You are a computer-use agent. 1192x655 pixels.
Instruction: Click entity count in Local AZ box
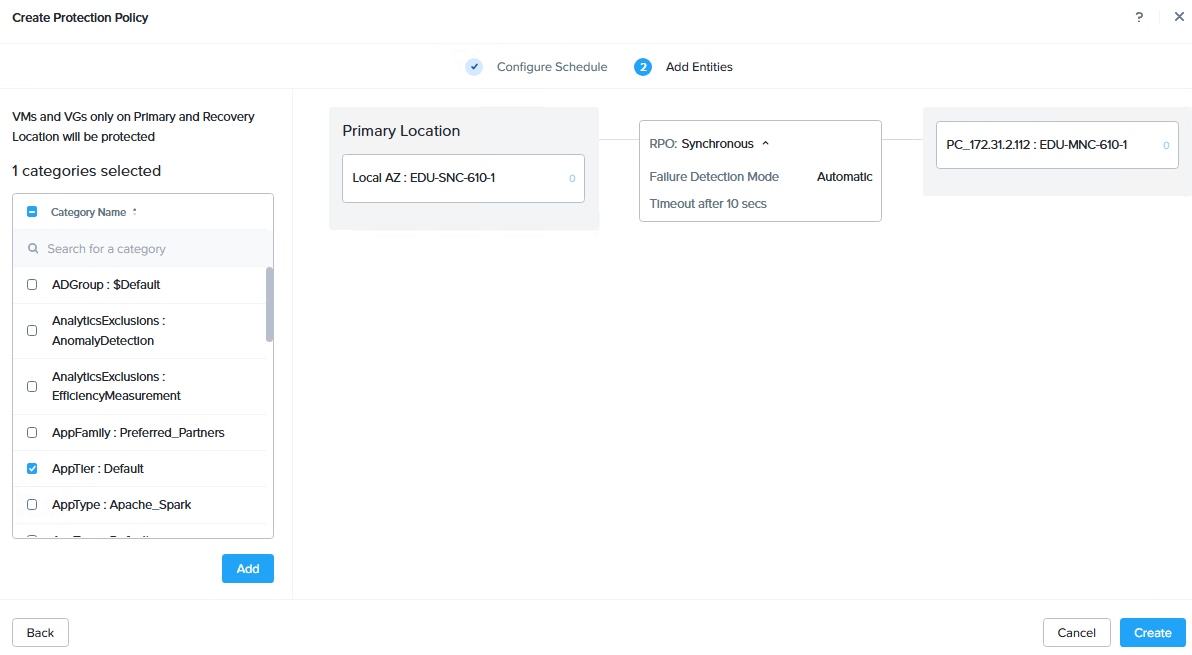(572, 179)
